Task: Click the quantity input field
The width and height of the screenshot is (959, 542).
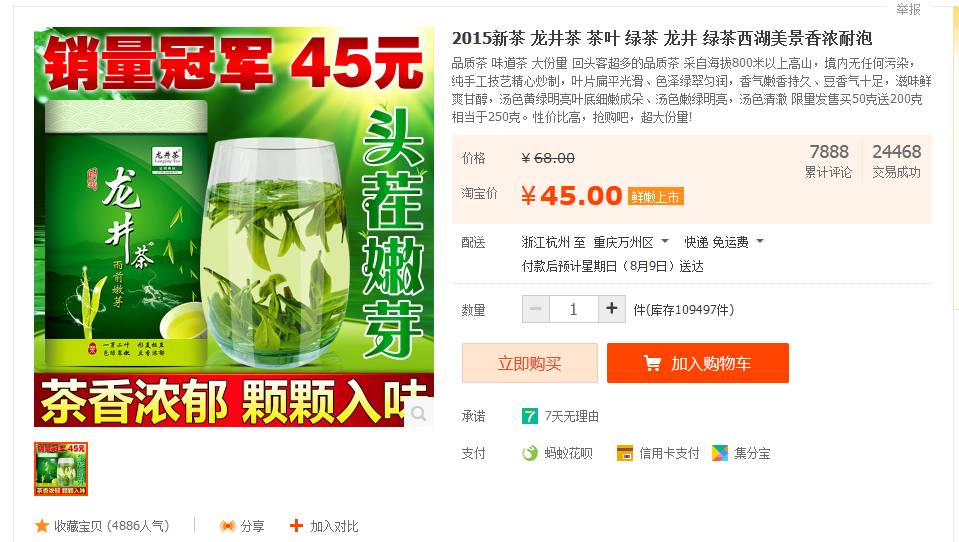Action: (x=574, y=309)
